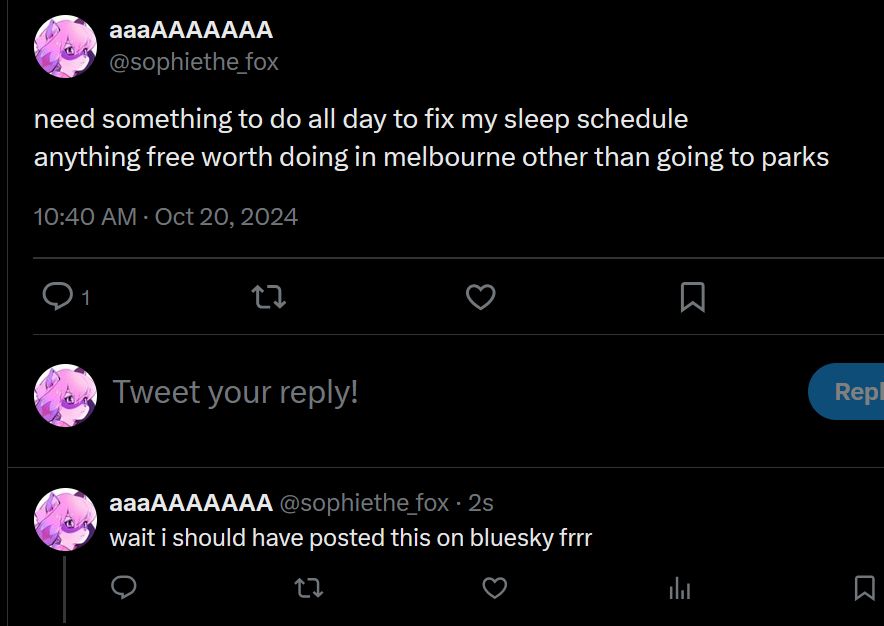Click the @sophiethe_fox handle under the header name
This screenshot has height=626, width=884.
pos(193,62)
